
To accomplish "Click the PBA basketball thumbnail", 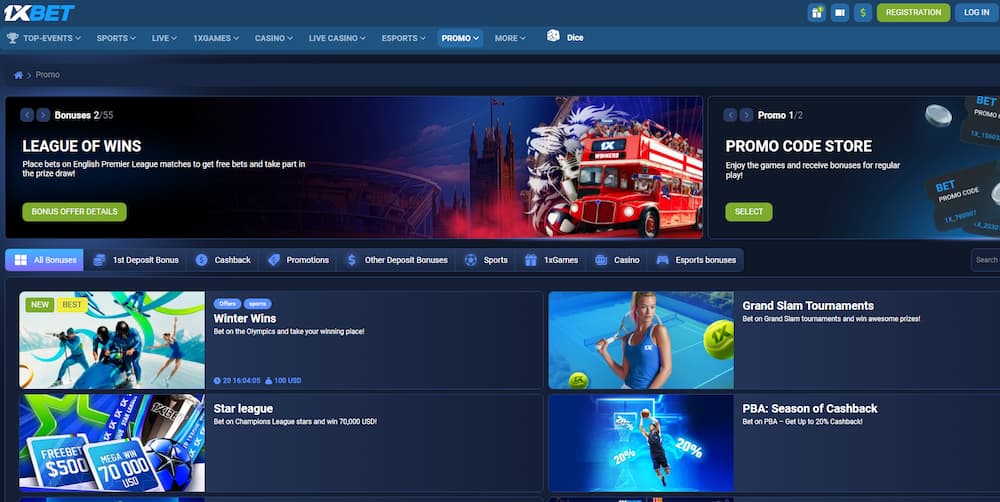I will pos(641,443).
